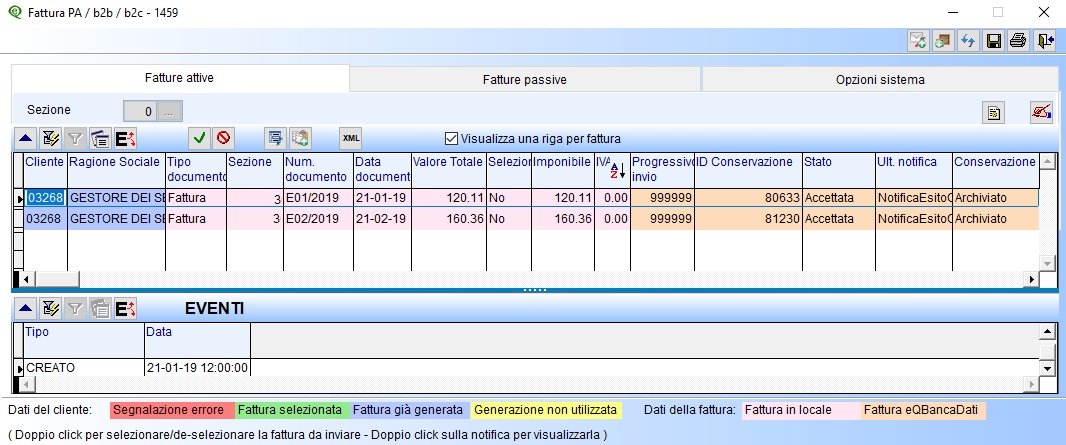Uncheck 'Visualizza una riga per fattura'
The height and width of the screenshot is (445, 1066).
point(452,138)
